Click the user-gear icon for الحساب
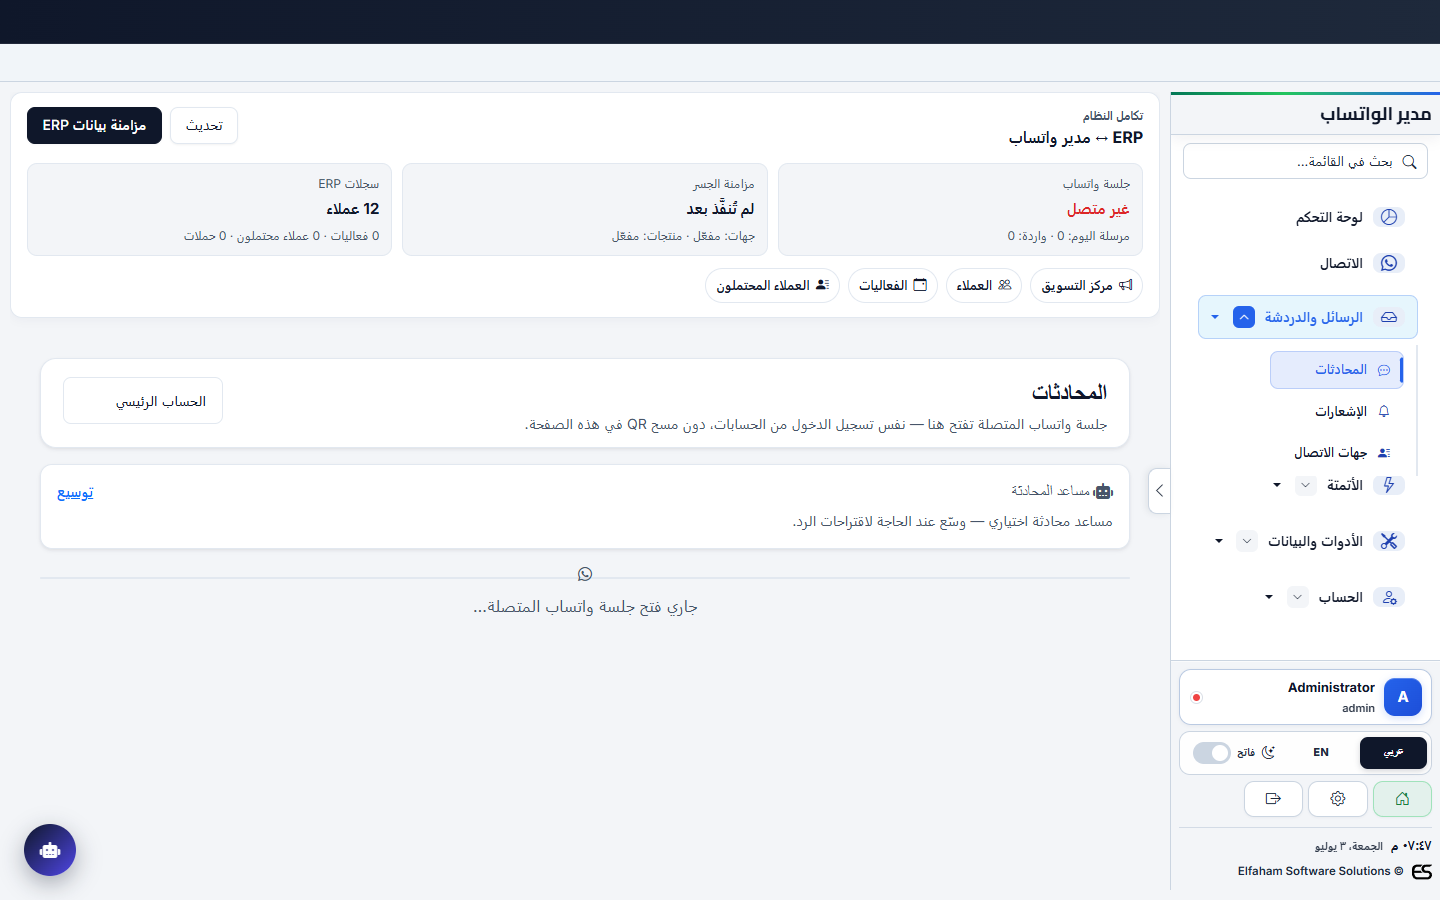Image resolution: width=1440 pixels, height=900 pixels. click(1388, 597)
